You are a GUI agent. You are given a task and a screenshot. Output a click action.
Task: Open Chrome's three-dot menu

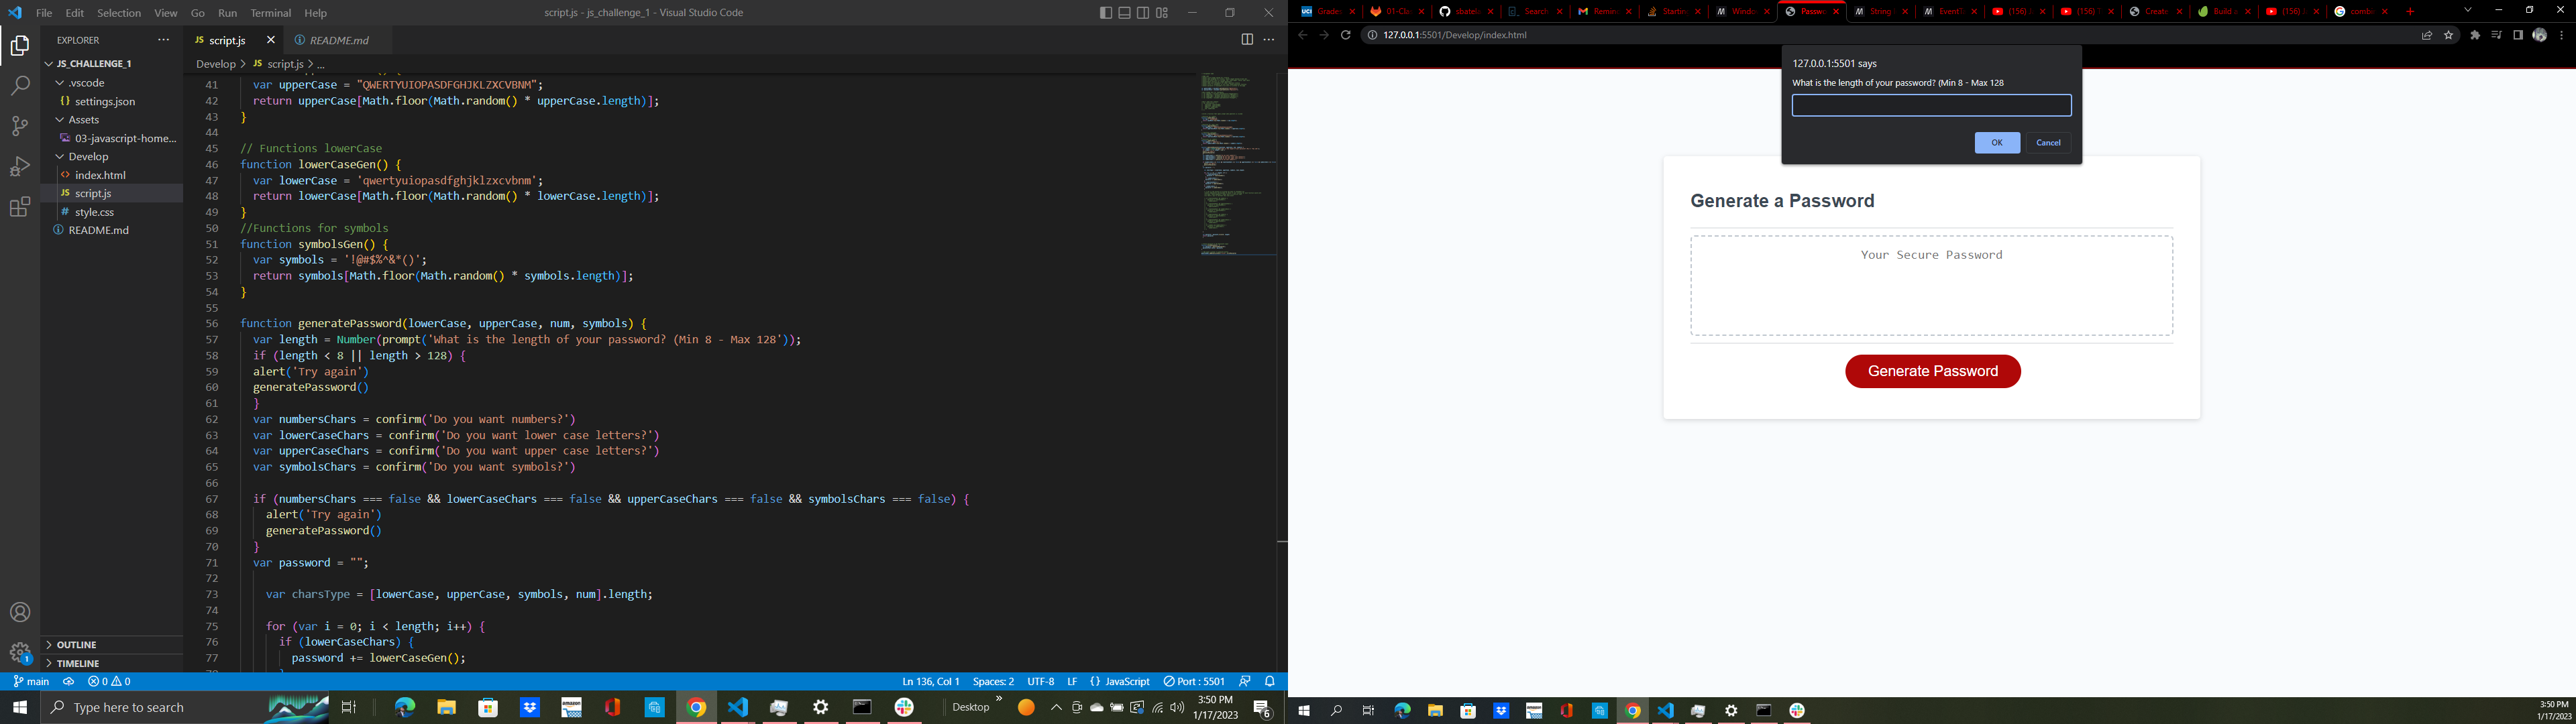point(2561,35)
